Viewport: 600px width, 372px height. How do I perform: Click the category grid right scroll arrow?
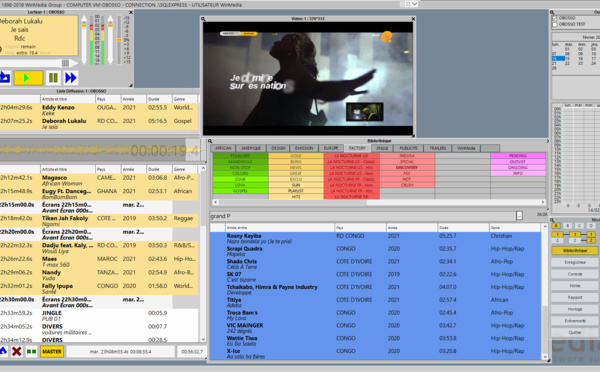(x=543, y=202)
